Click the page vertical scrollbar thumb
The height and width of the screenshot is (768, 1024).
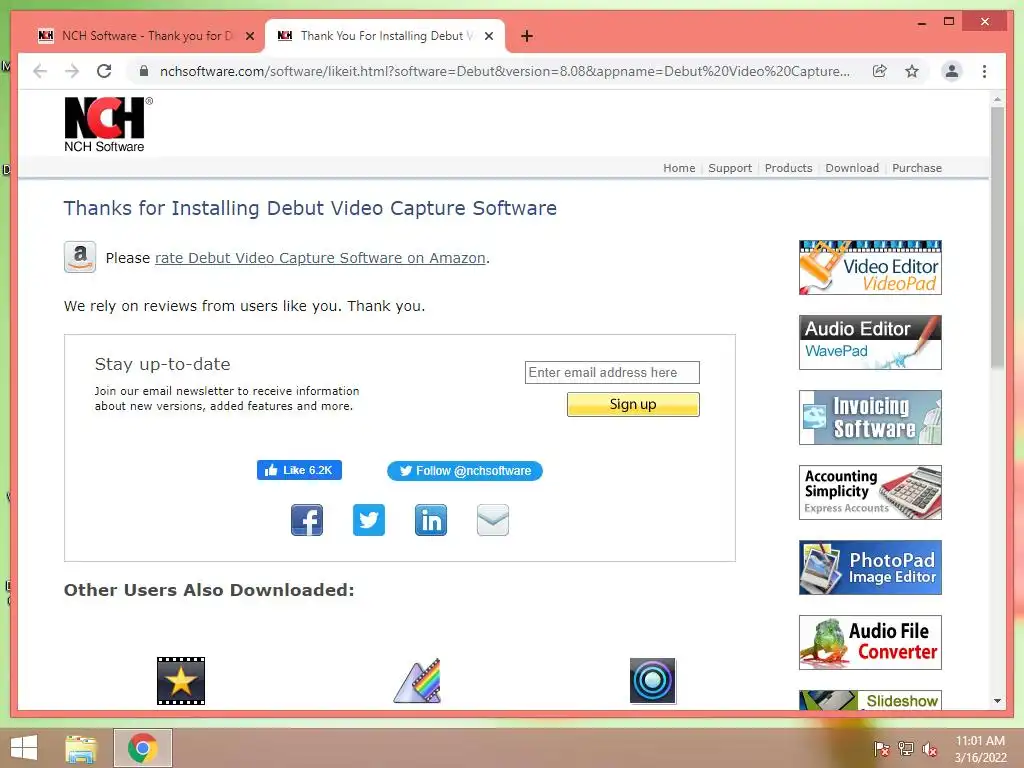coord(997,238)
